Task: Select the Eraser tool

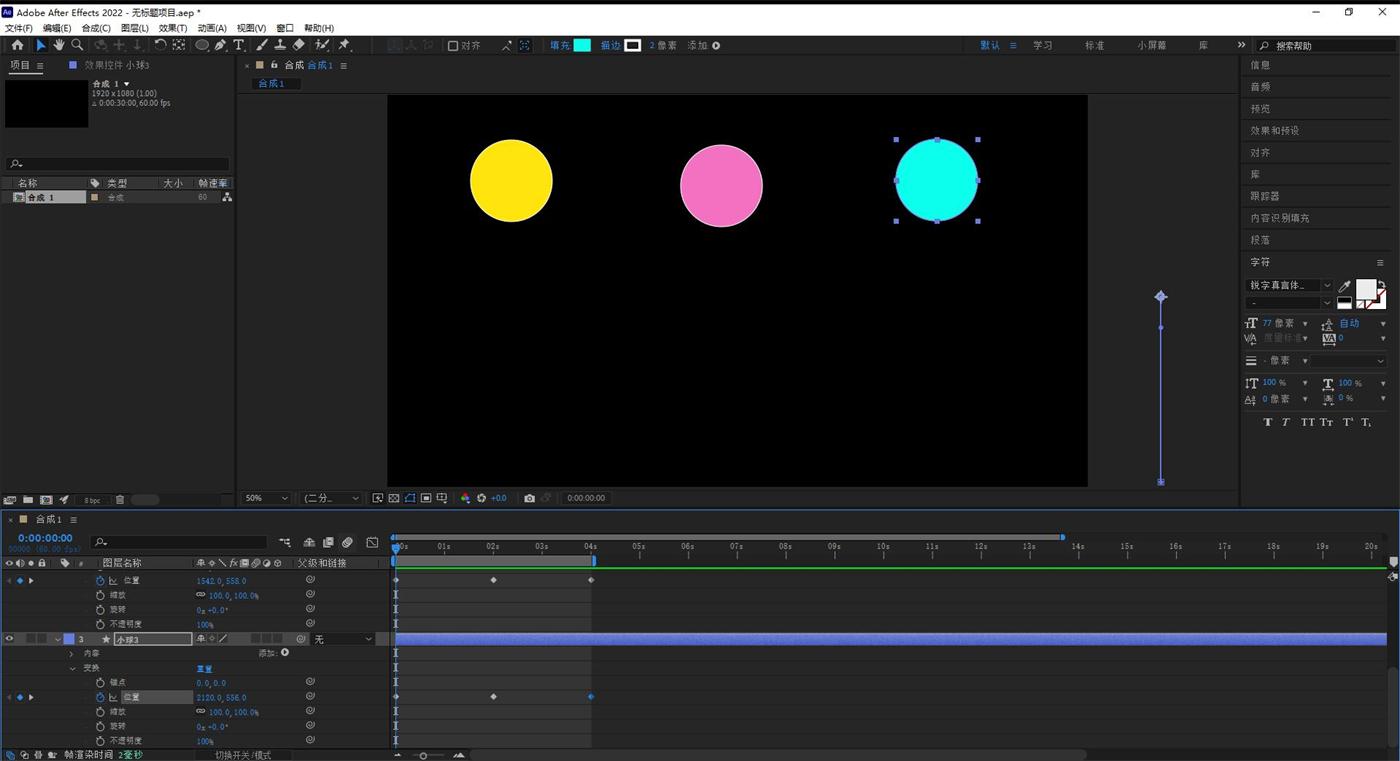Action: click(298, 45)
